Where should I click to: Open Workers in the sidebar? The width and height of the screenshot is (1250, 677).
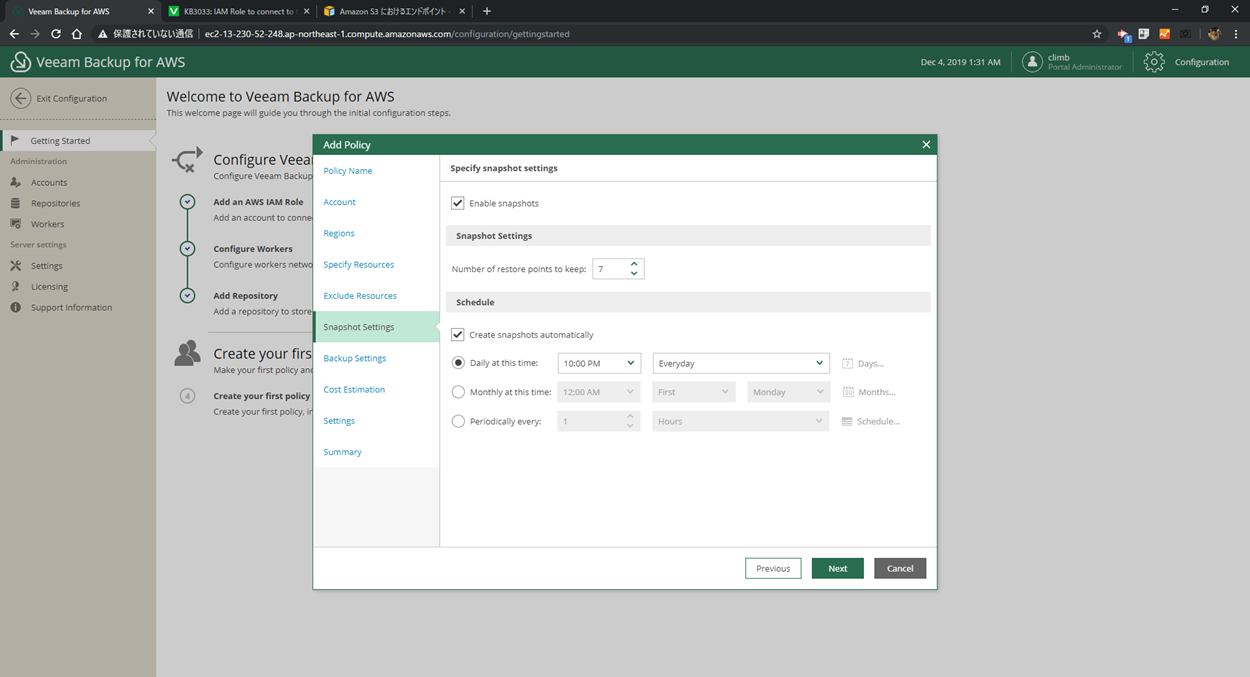[47, 224]
